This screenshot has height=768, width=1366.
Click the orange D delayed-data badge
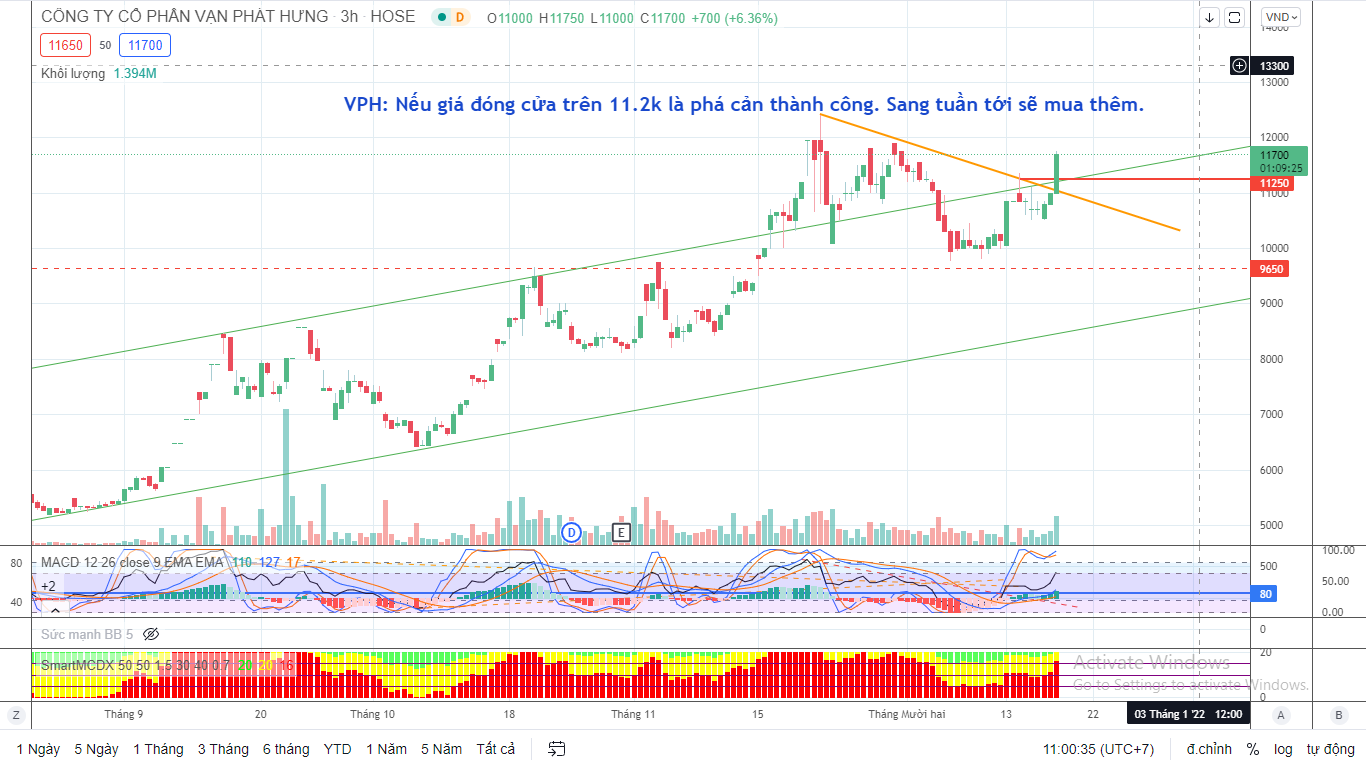pos(460,18)
